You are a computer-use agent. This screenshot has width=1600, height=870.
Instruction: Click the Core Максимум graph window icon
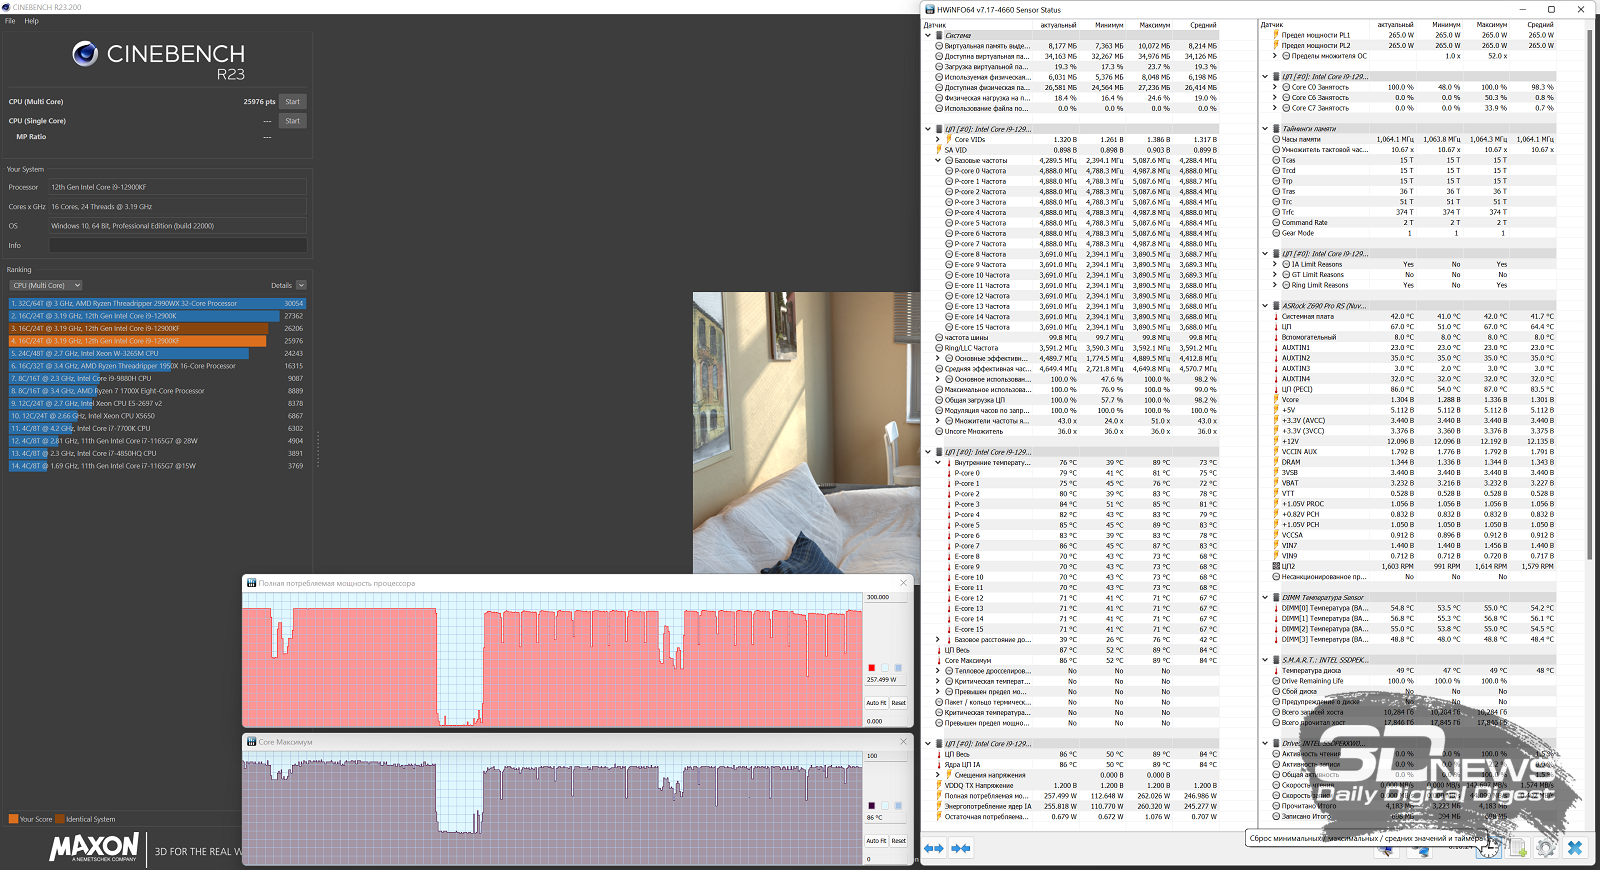[x=251, y=742]
